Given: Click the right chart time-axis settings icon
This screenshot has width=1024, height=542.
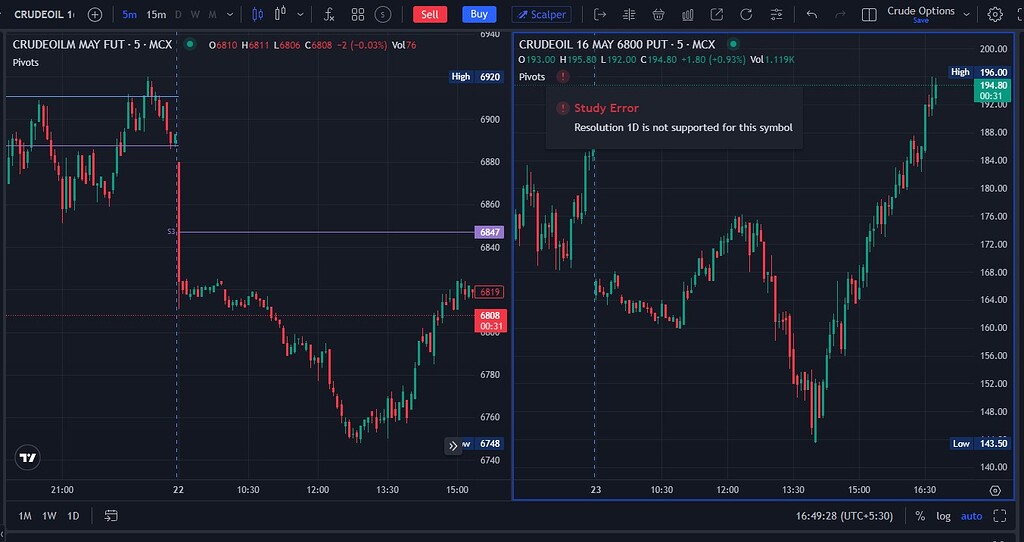Looking at the screenshot, I should click(995, 490).
